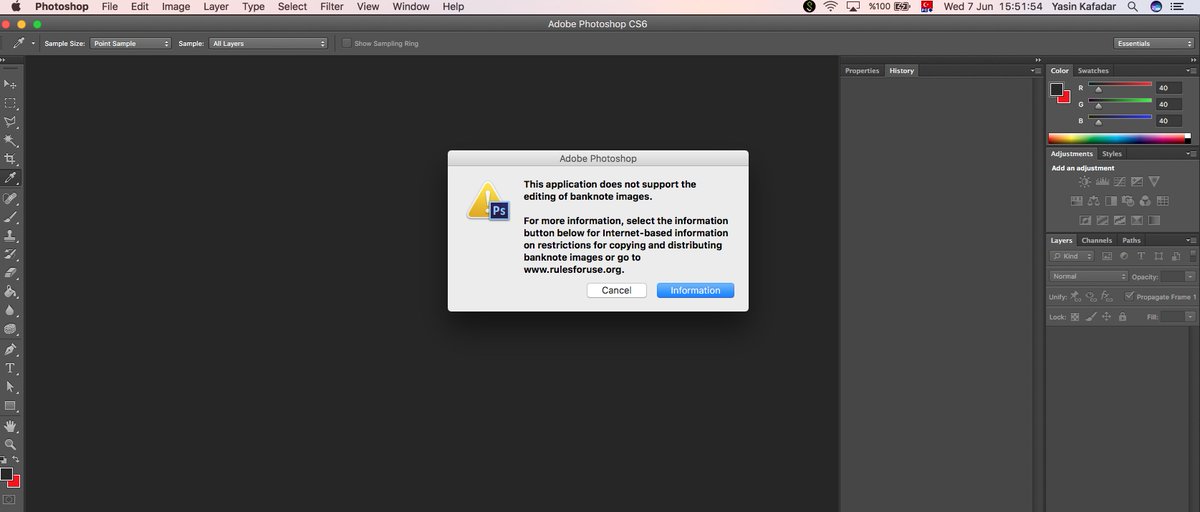
Task: Add a Curves adjustment
Action: pyautogui.click(x=1120, y=182)
